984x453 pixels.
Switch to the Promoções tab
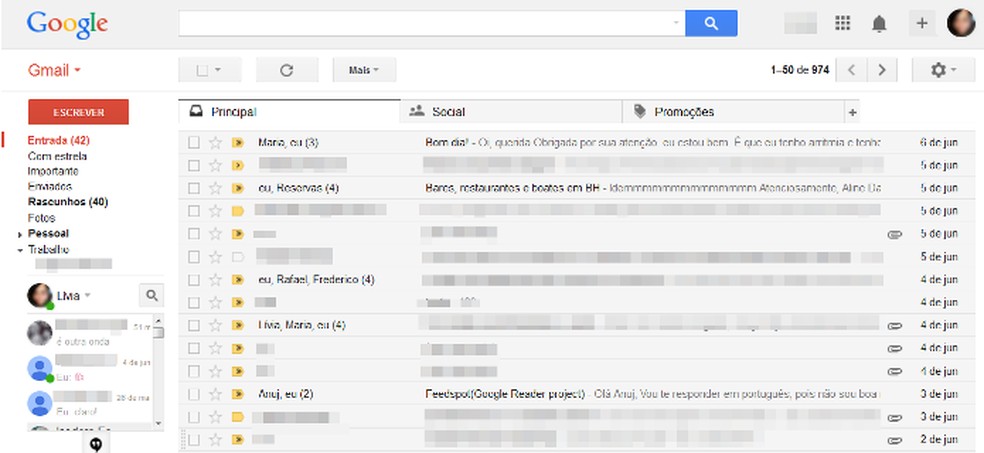[732, 112]
